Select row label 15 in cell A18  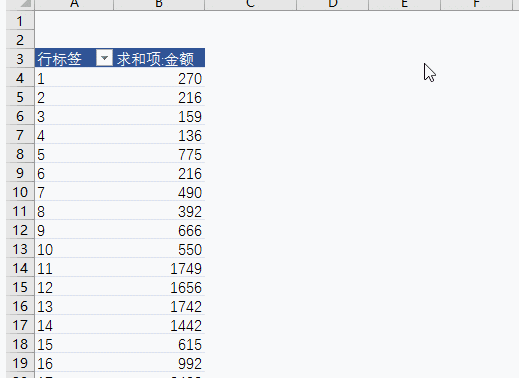coord(74,344)
